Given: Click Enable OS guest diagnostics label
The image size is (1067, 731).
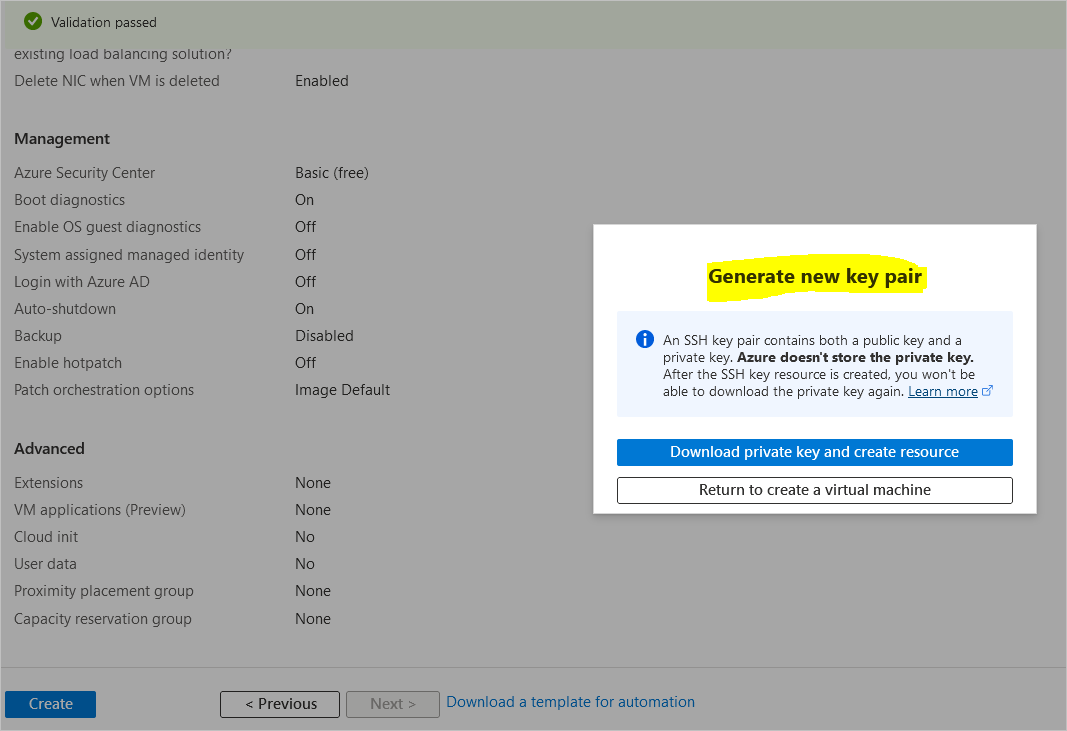Looking at the screenshot, I should tap(108, 227).
